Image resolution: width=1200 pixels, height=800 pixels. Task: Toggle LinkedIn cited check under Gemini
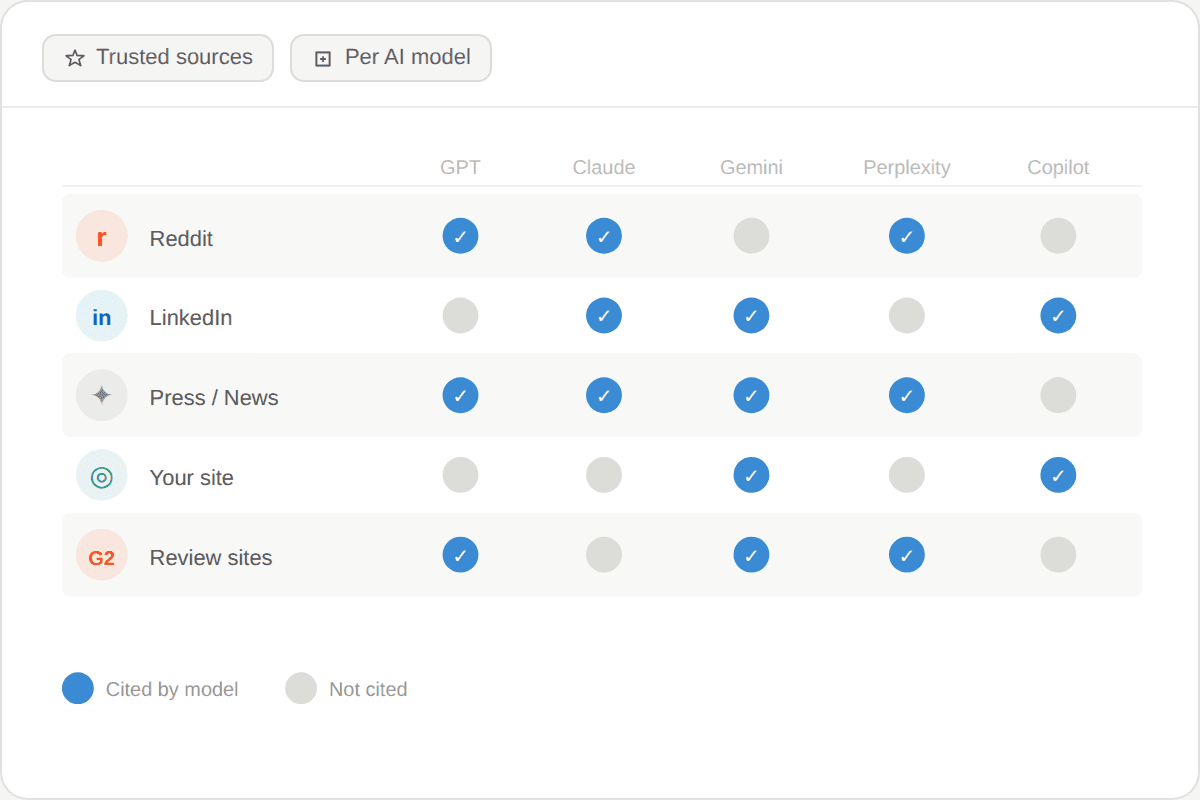click(x=752, y=316)
